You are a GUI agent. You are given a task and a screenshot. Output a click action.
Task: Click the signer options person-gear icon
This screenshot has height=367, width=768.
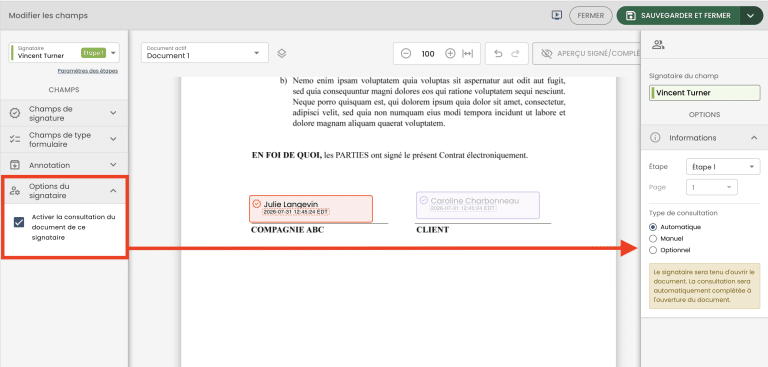pos(15,191)
